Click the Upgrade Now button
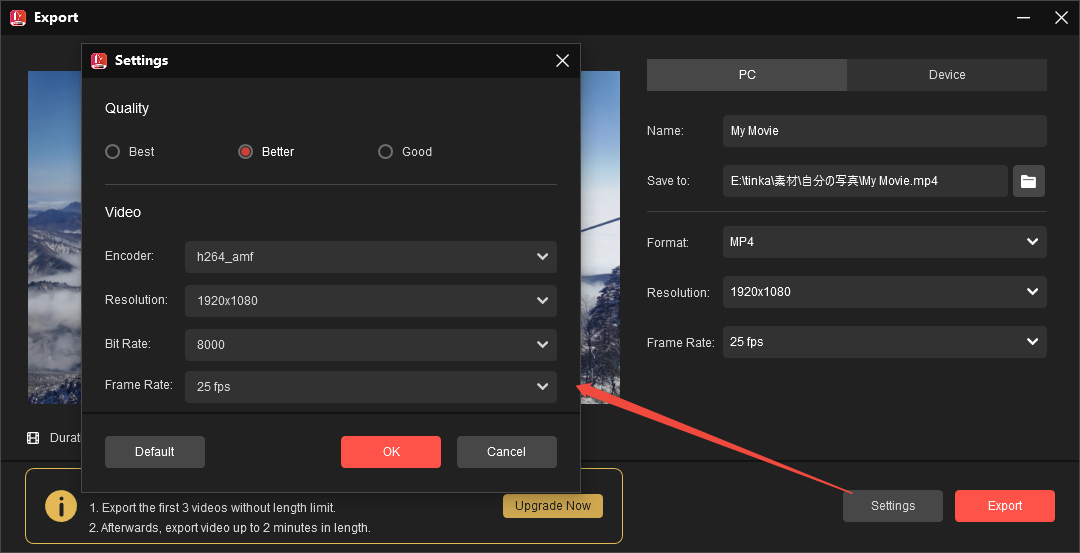Viewport: 1080px width, 553px height. tap(553, 505)
